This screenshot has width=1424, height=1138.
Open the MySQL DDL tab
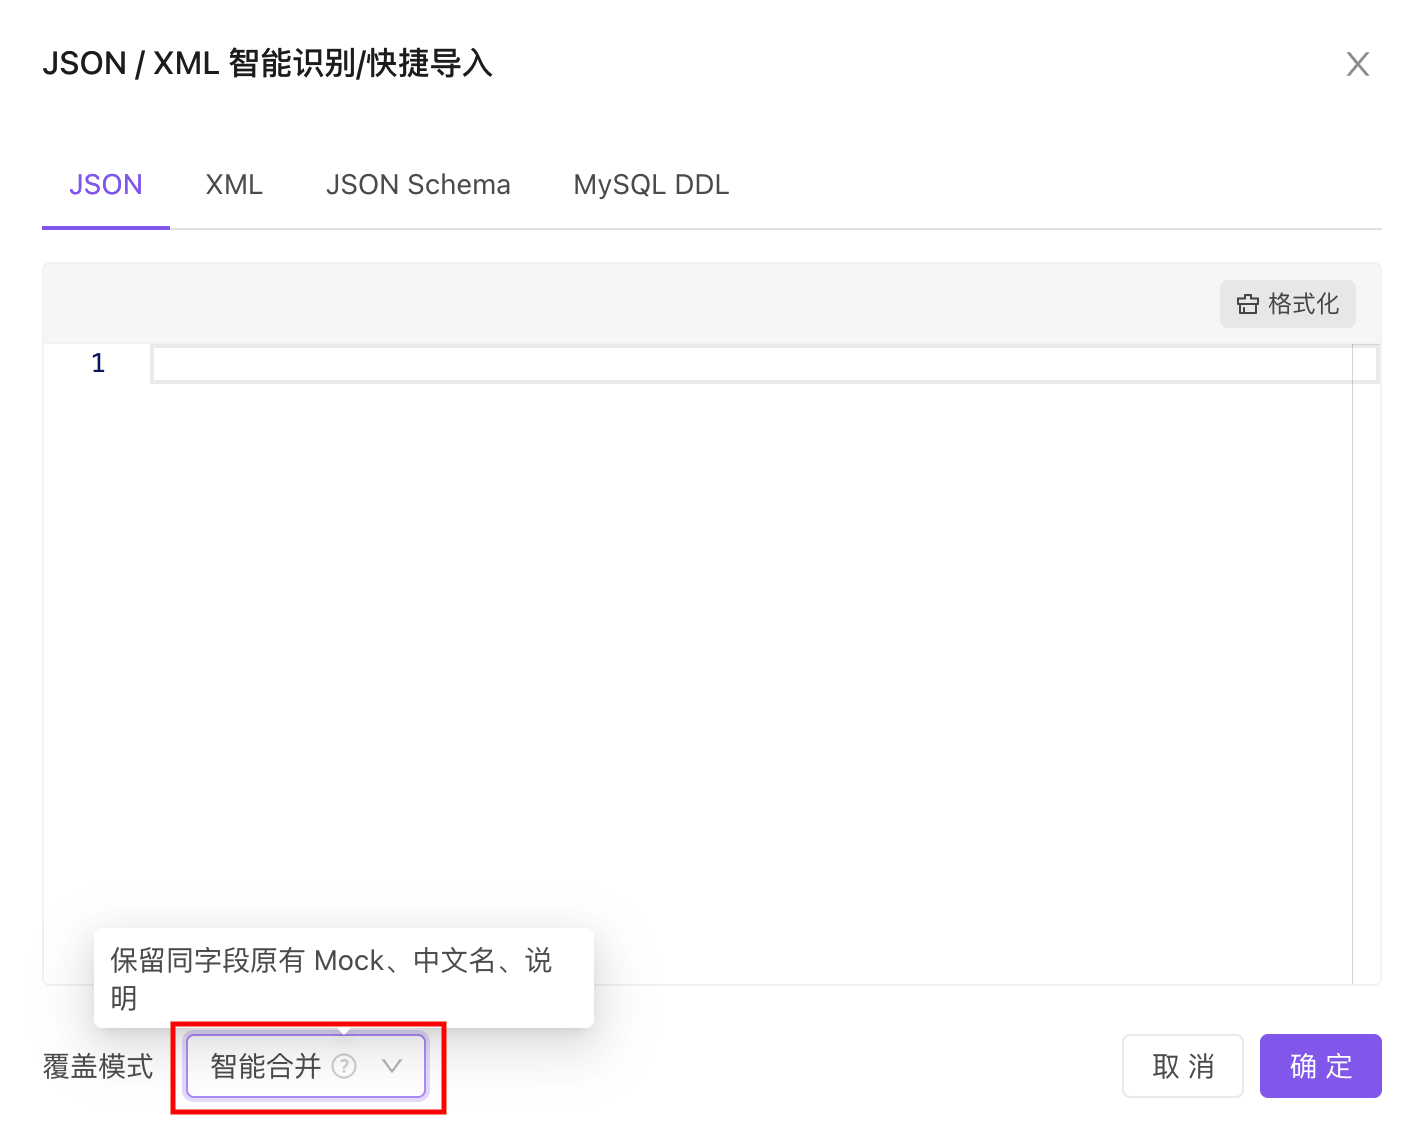[x=650, y=184]
